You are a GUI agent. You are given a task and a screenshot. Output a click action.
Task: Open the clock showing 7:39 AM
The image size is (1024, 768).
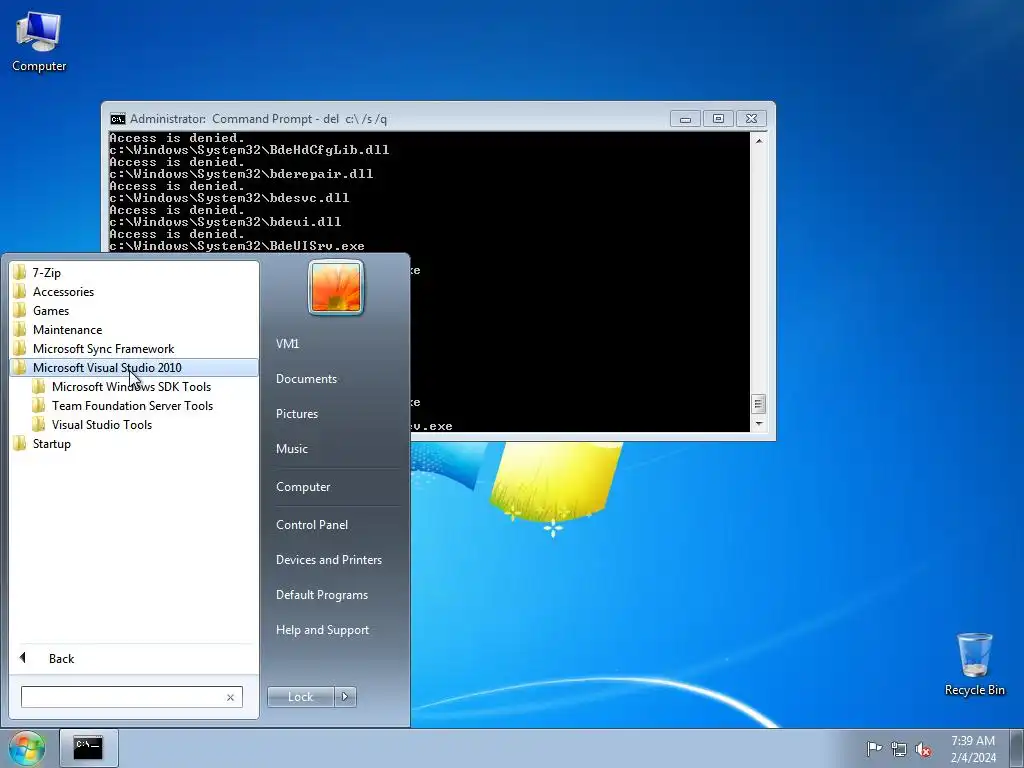click(972, 749)
